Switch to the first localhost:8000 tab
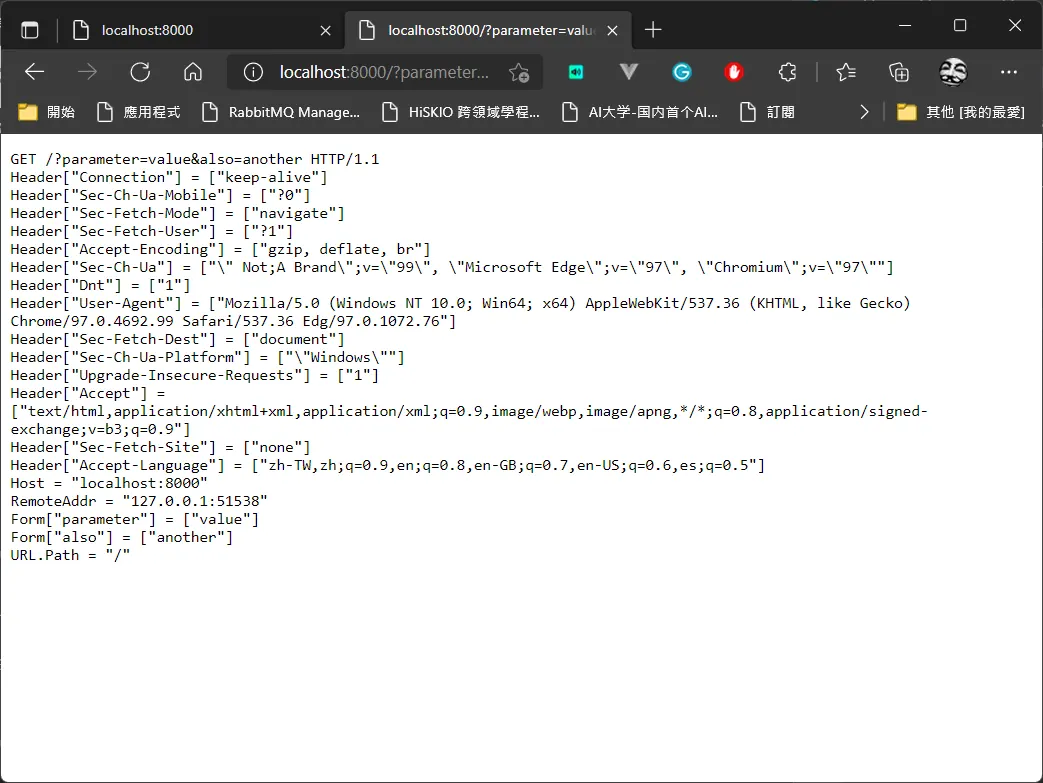The height and width of the screenshot is (783, 1043). [201, 30]
